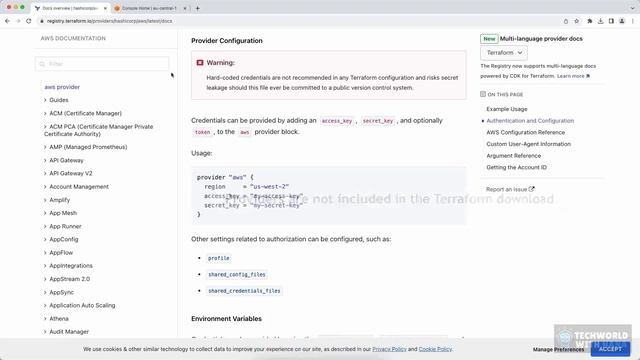The width and height of the screenshot is (640, 360).
Task: Open the Terraform language dropdown
Action: (x=504, y=53)
